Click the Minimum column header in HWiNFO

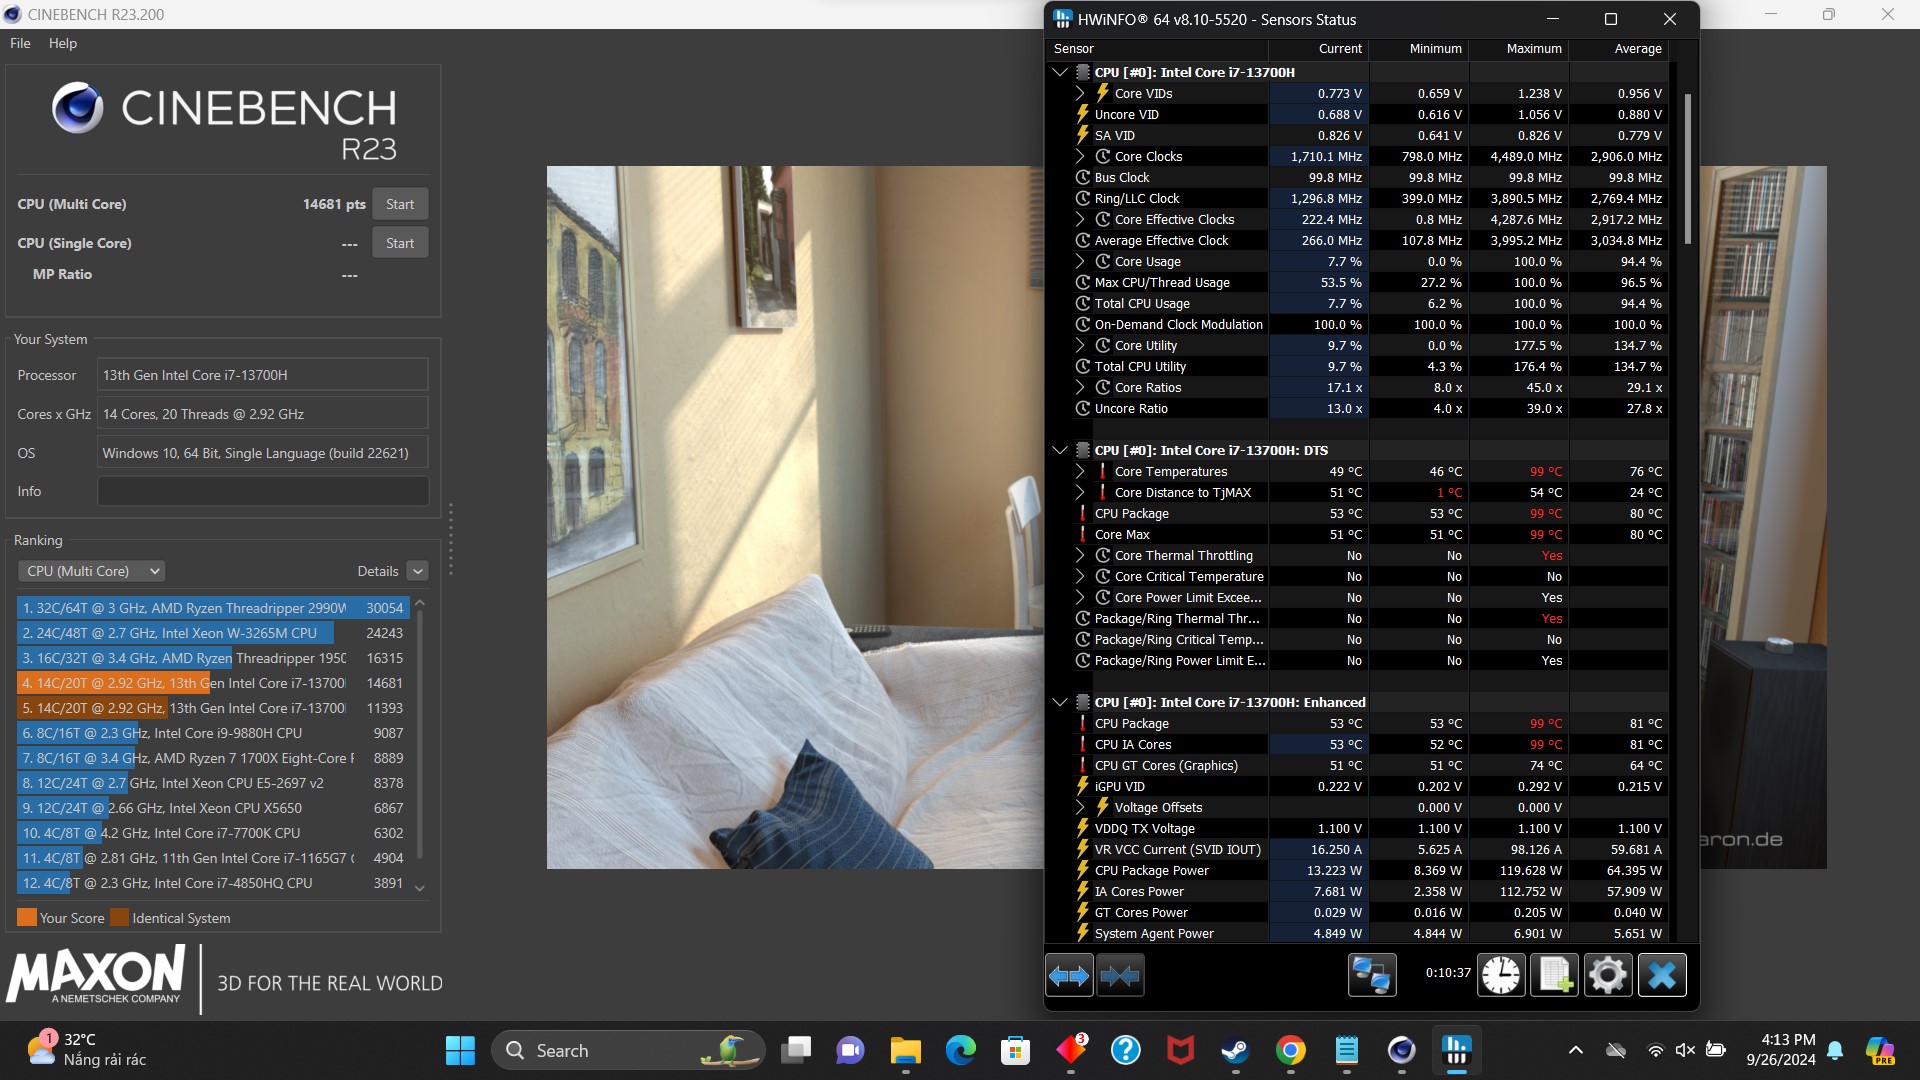(x=1419, y=48)
